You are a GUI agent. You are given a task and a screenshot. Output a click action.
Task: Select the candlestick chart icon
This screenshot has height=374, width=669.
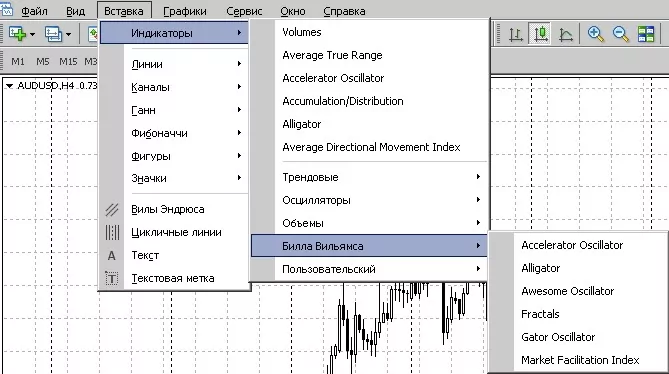coord(541,34)
